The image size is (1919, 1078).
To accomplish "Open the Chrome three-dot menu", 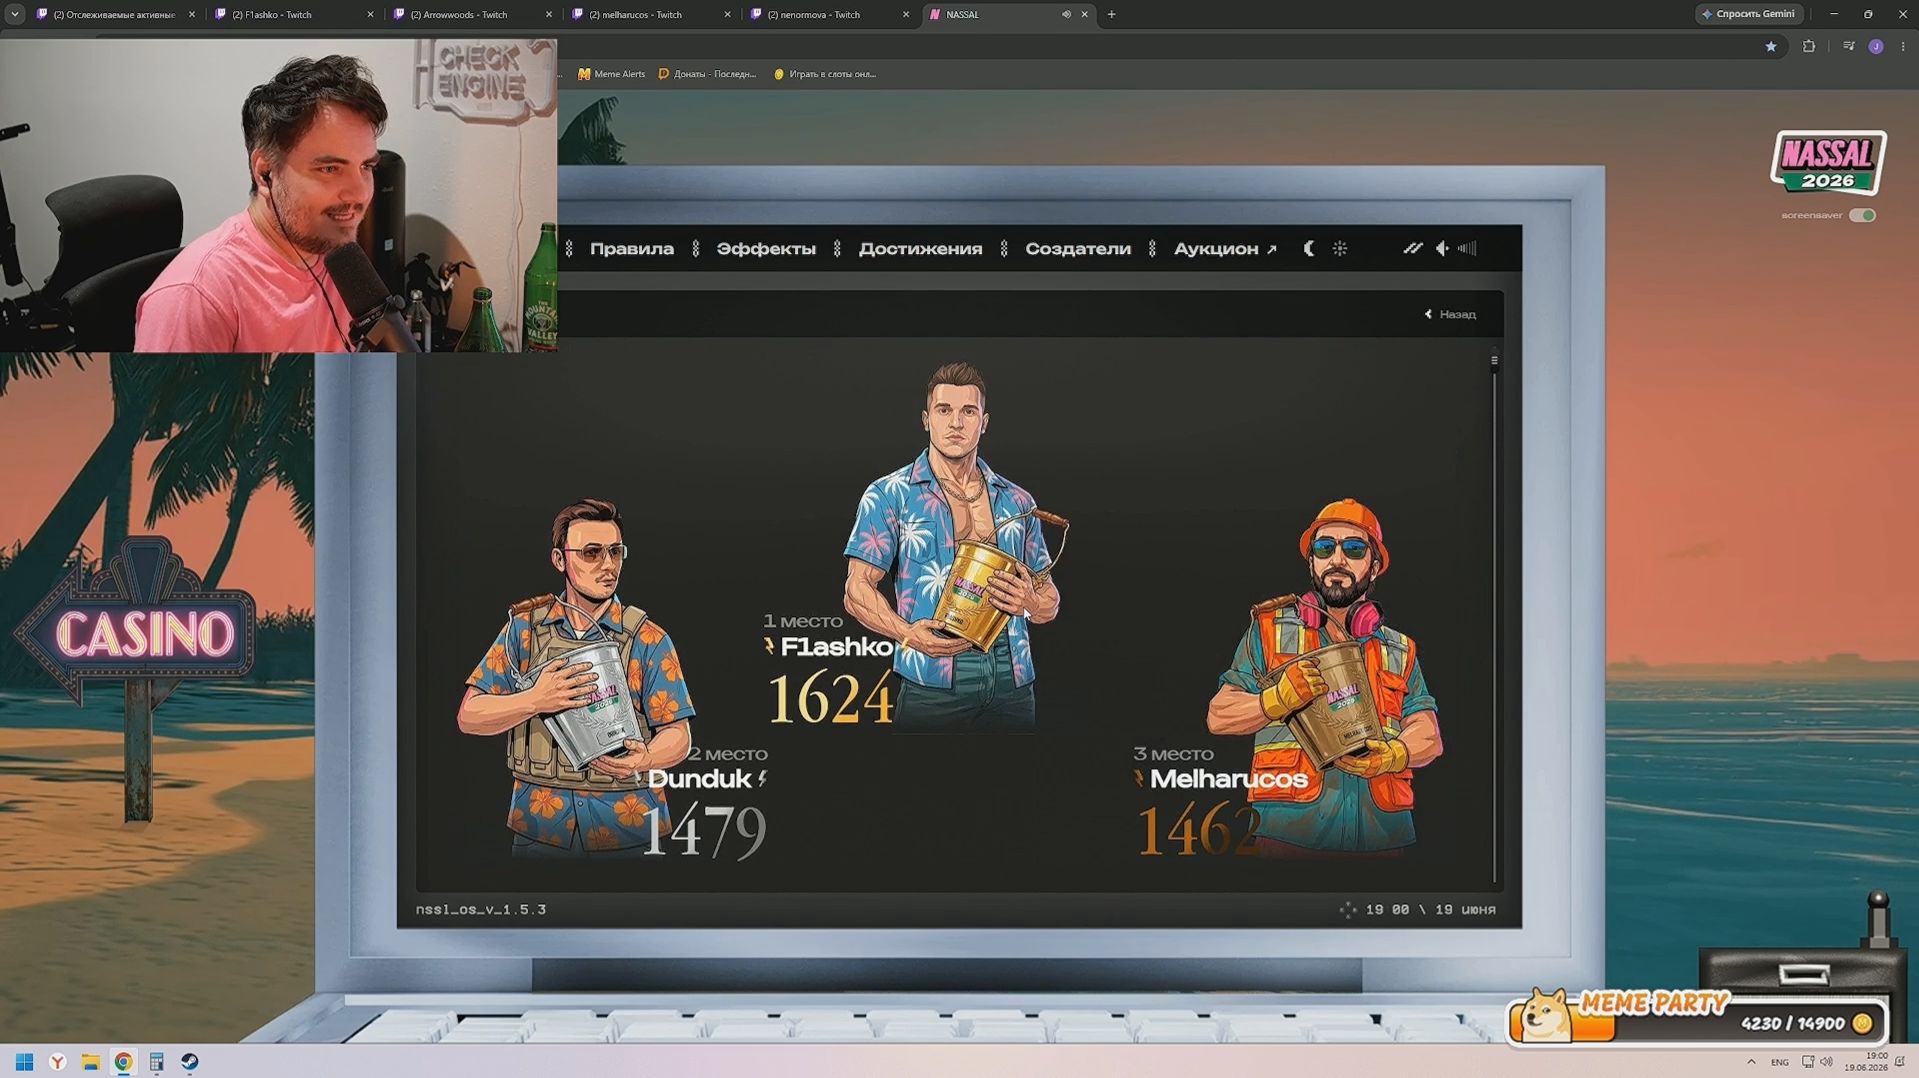I will click(x=1902, y=46).
